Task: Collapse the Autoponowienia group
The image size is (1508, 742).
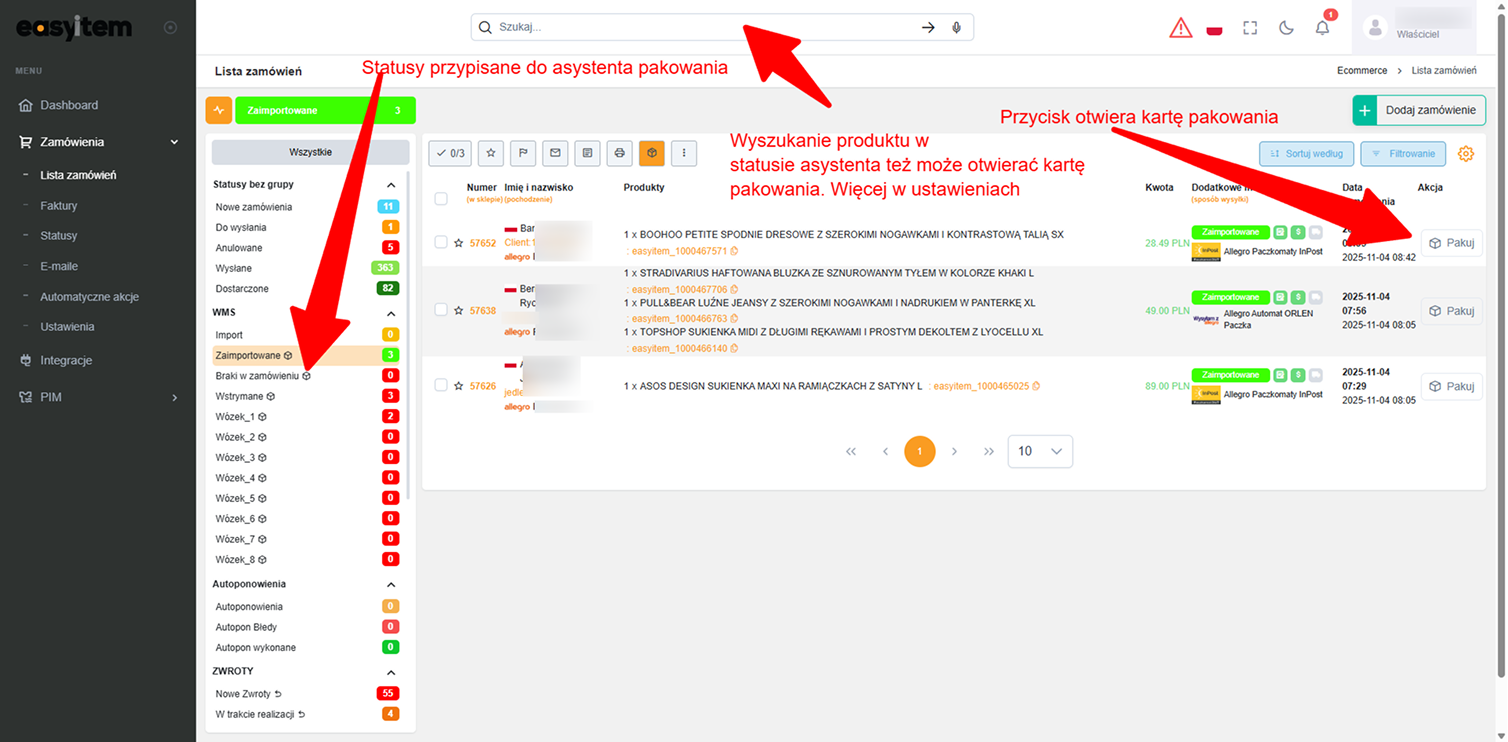Action: pyautogui.click(x=391, y=584)
